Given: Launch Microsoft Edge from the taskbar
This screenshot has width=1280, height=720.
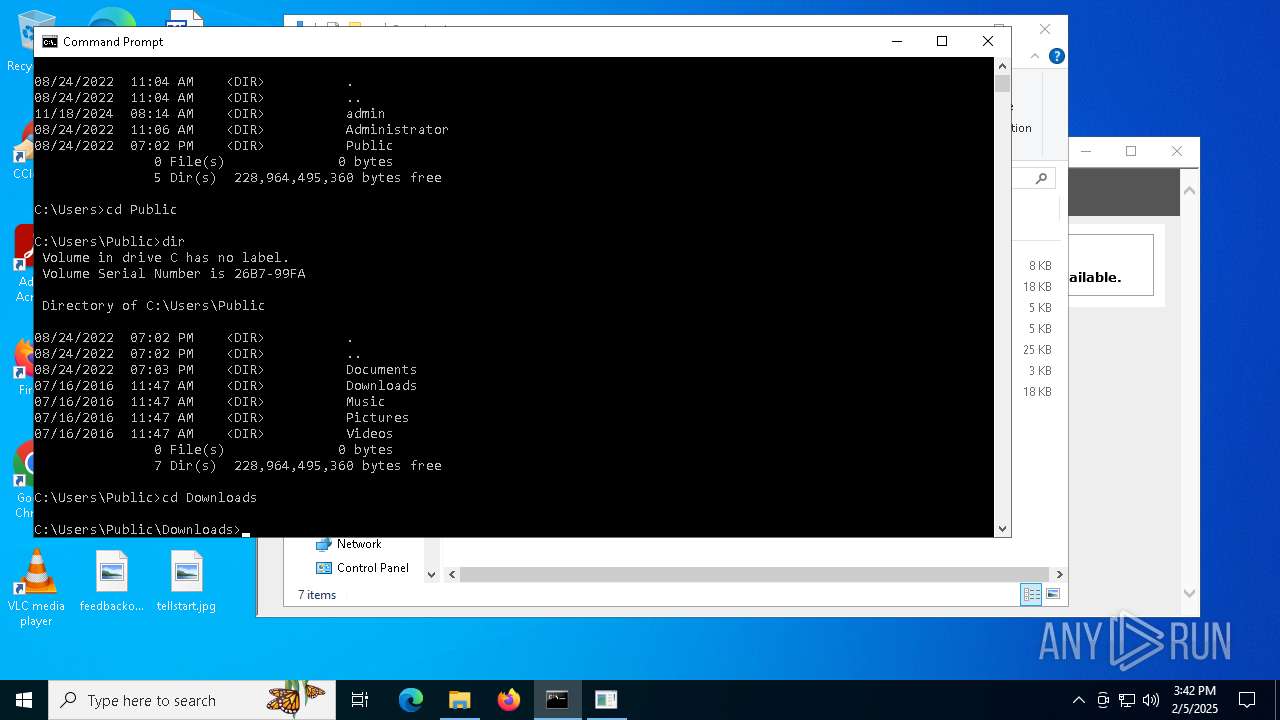Looking at the screenshot, I should [x=411, y=700].
